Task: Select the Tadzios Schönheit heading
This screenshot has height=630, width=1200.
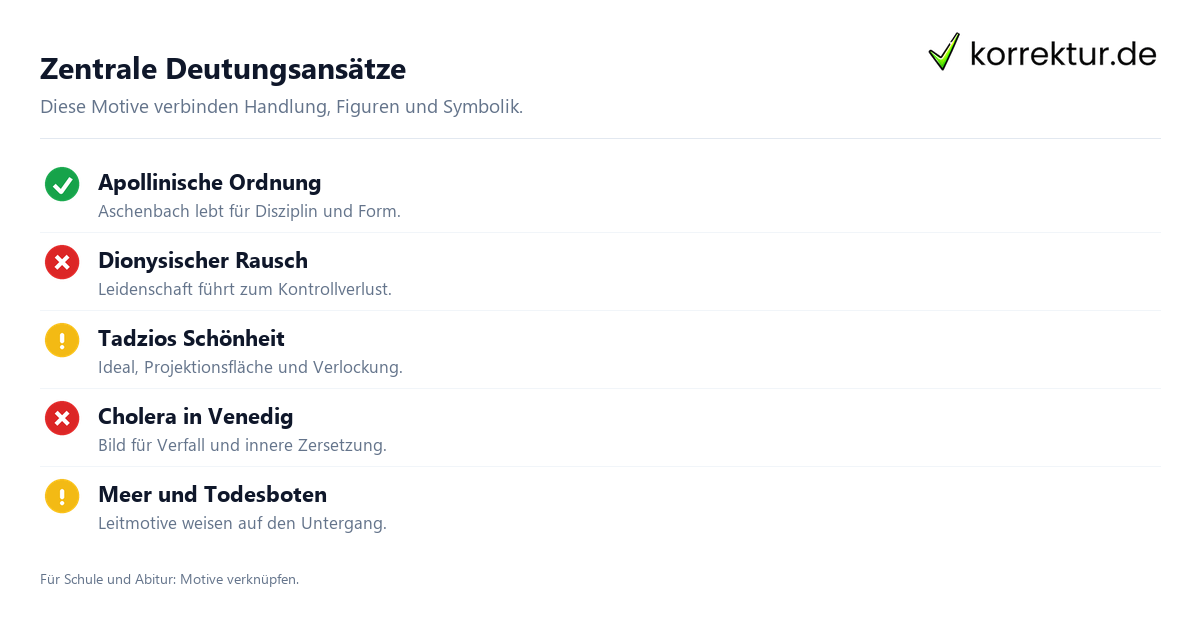Action: pyautogui.click(x=191, y=339)
